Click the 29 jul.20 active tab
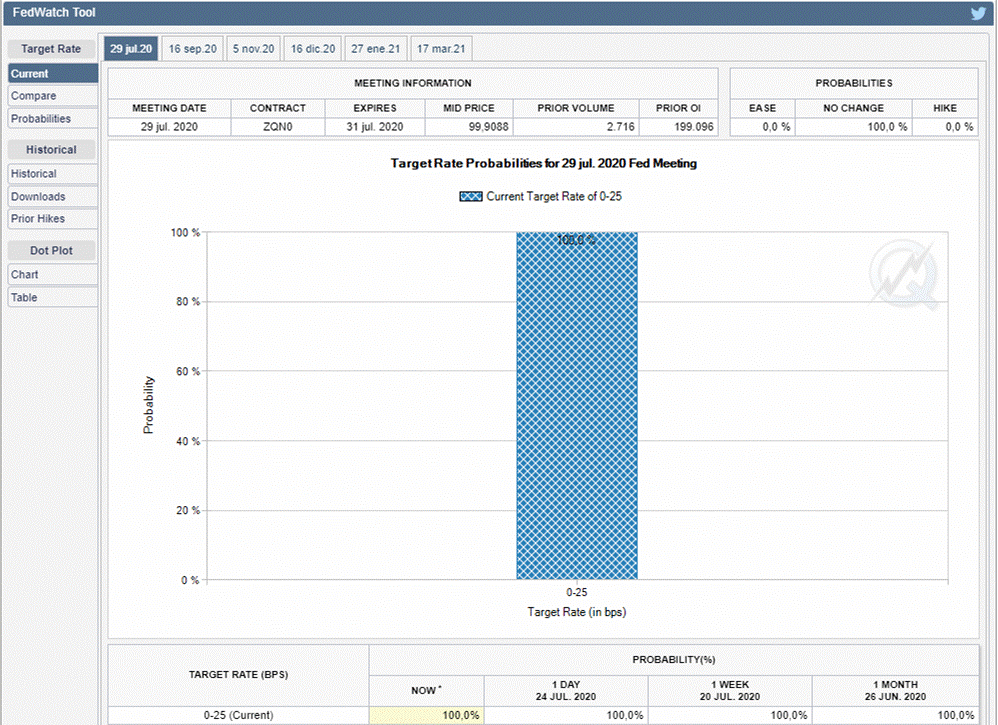This screenshot has height=725, width=998. tap(130, 48)
